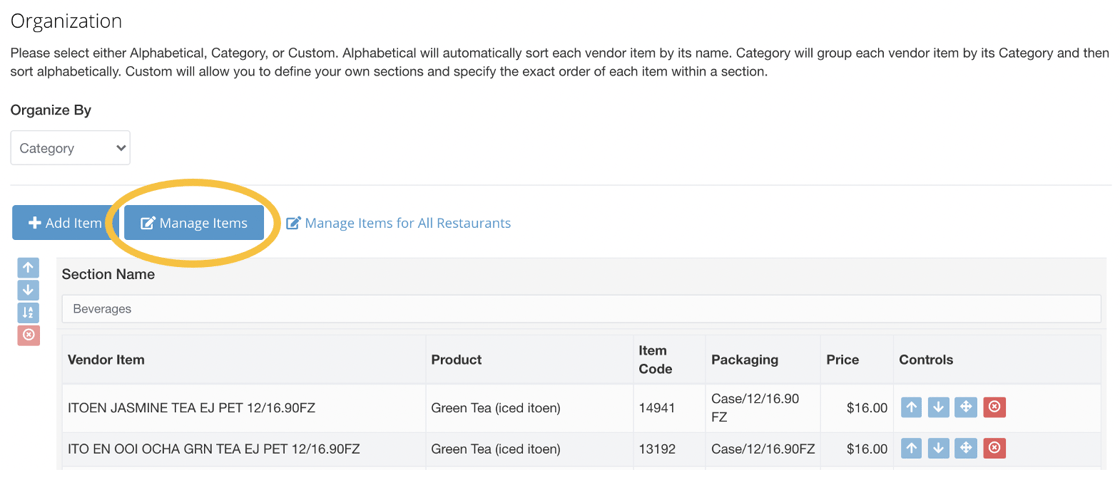Open the Organize By dropdown
The image size is (1120, 487).
click(70, 148)
